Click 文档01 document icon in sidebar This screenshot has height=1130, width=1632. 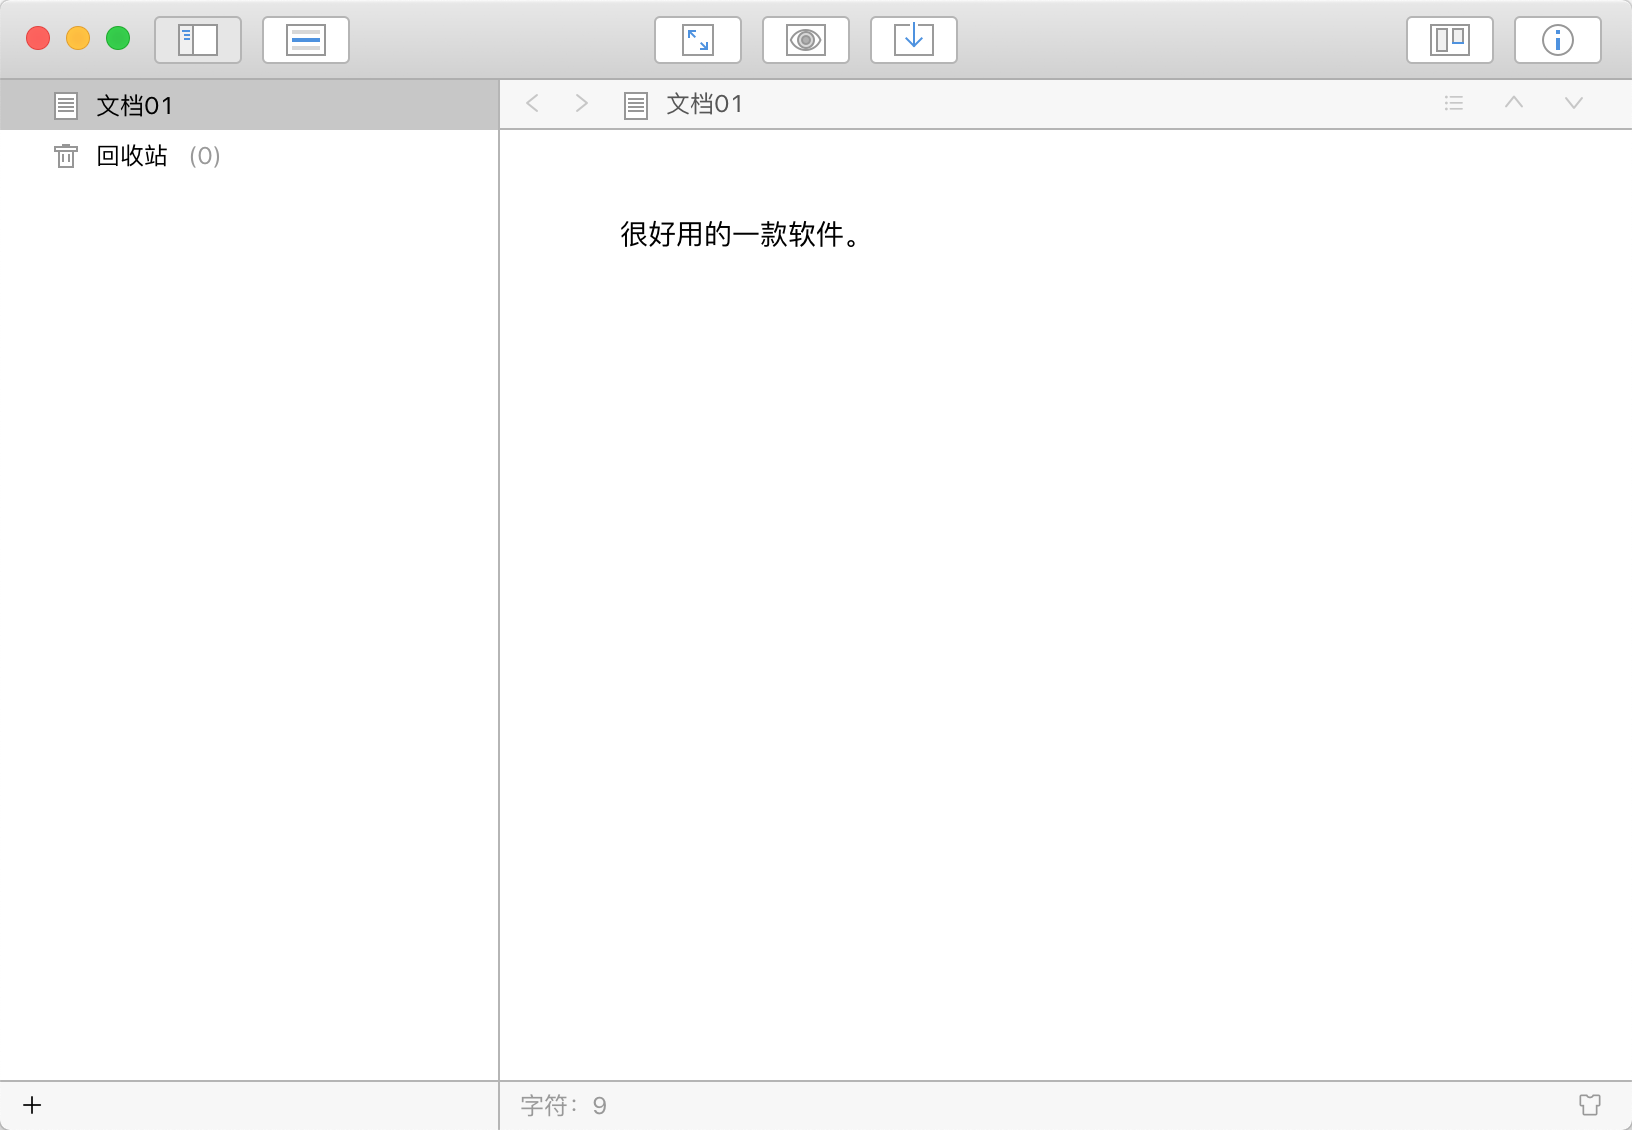[x=66, y=105]
